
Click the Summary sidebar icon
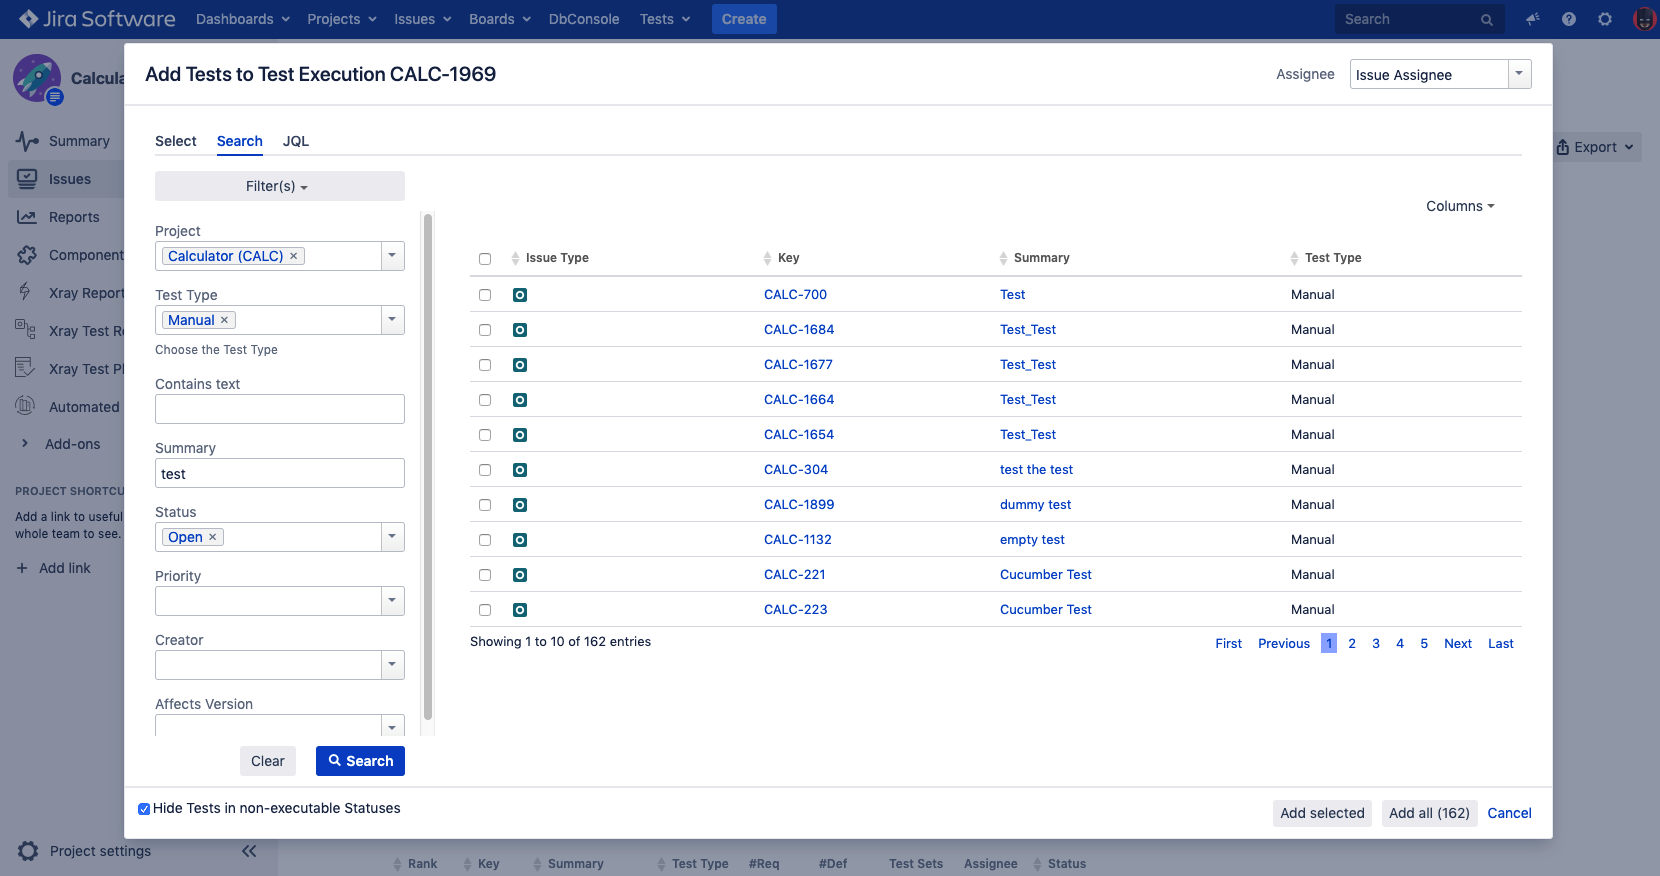pos(27,141)
